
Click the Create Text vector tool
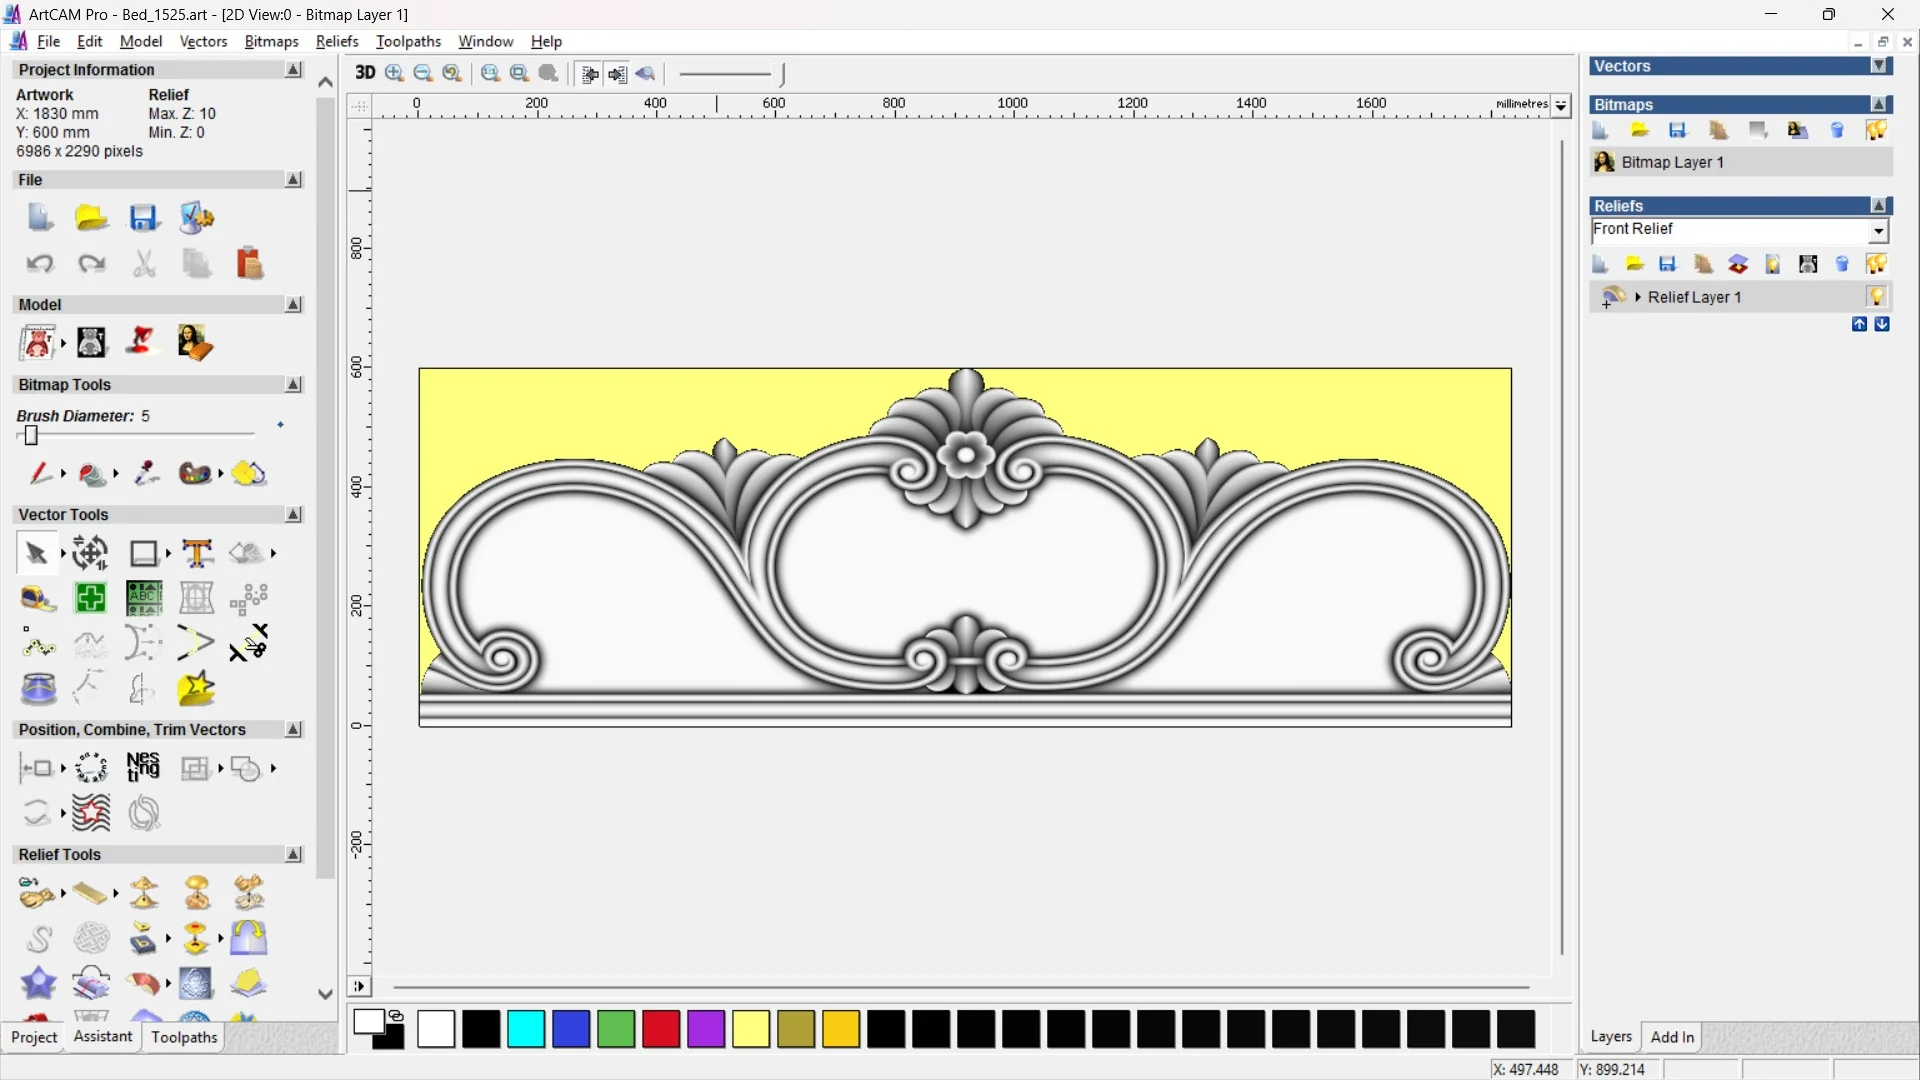(x=197, y=553)
